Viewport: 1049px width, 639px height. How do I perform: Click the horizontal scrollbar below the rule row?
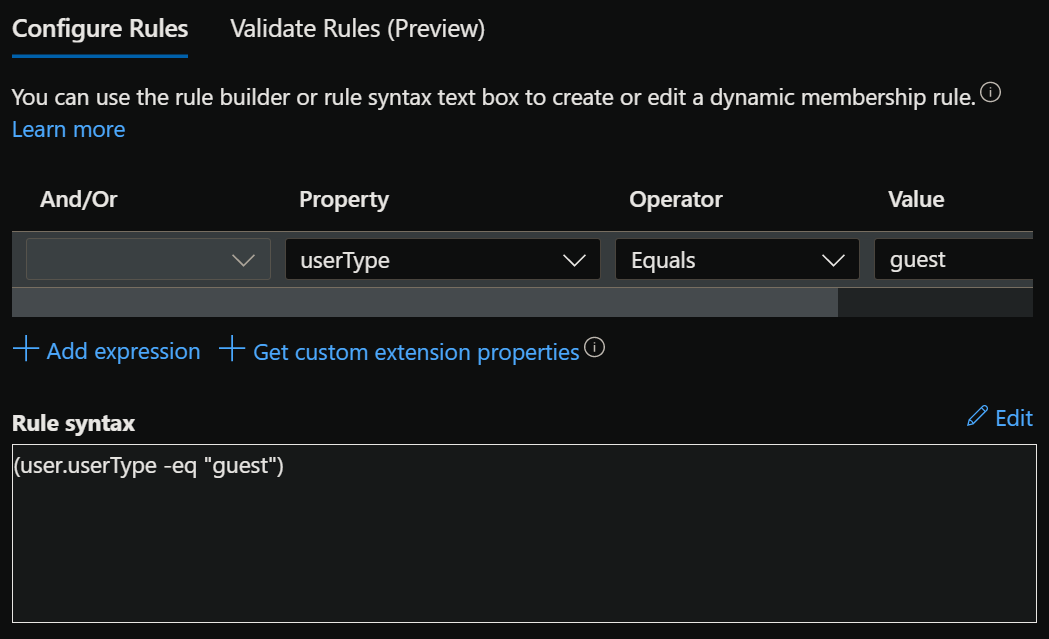424,303
